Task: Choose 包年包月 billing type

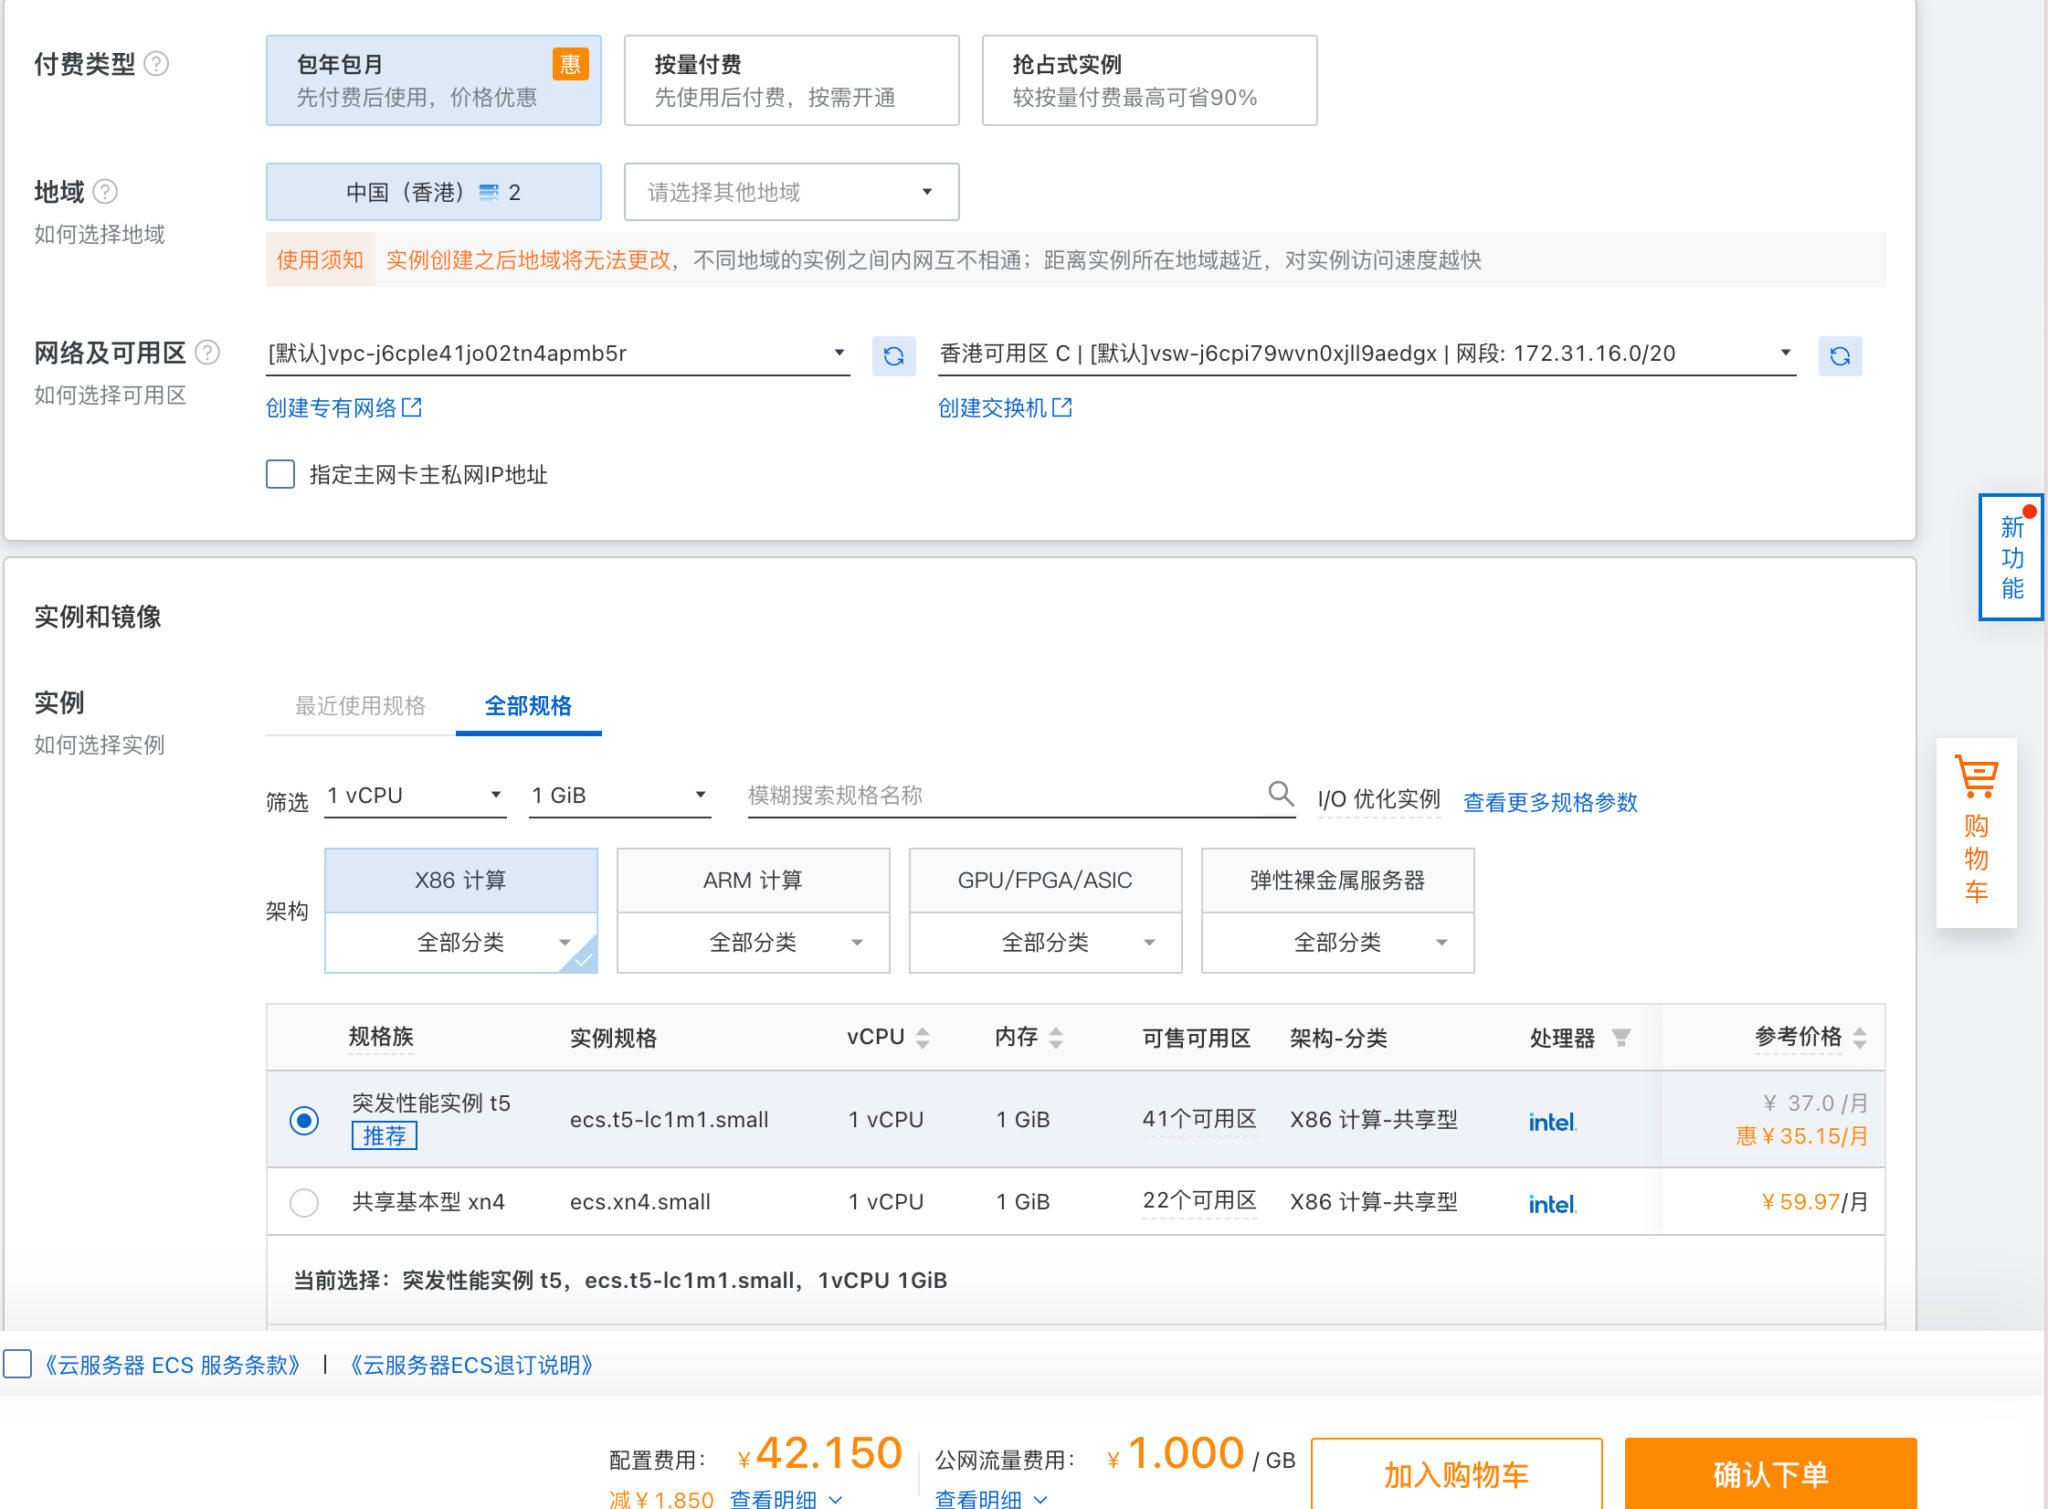Action: coord(433,80)
